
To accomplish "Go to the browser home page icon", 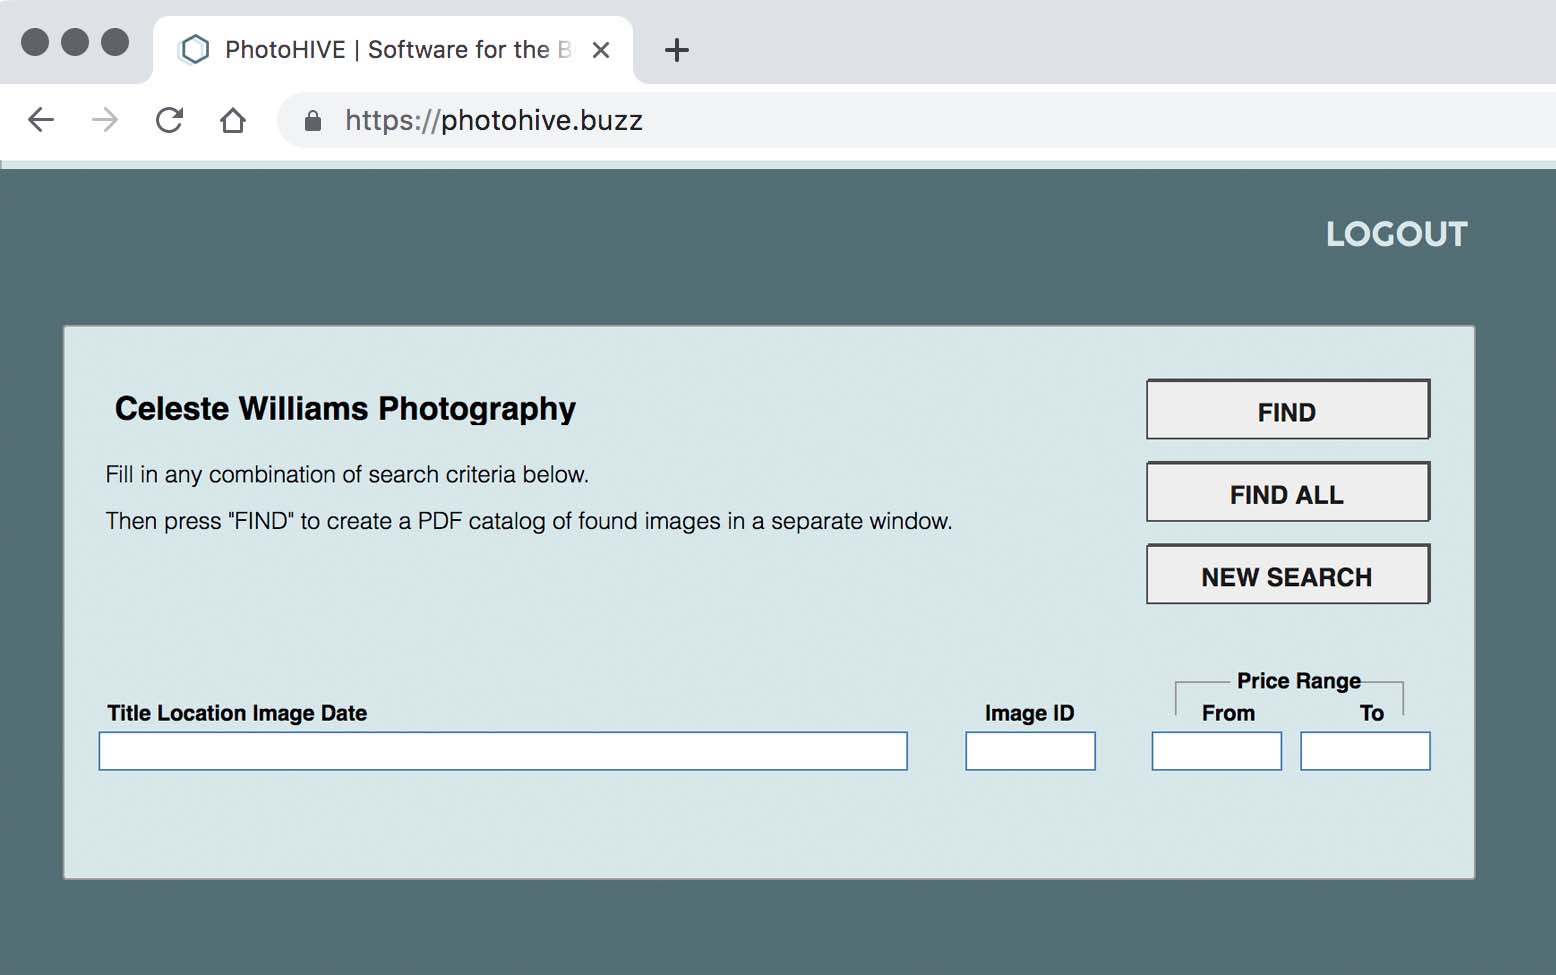I will [x=233, y=121].
